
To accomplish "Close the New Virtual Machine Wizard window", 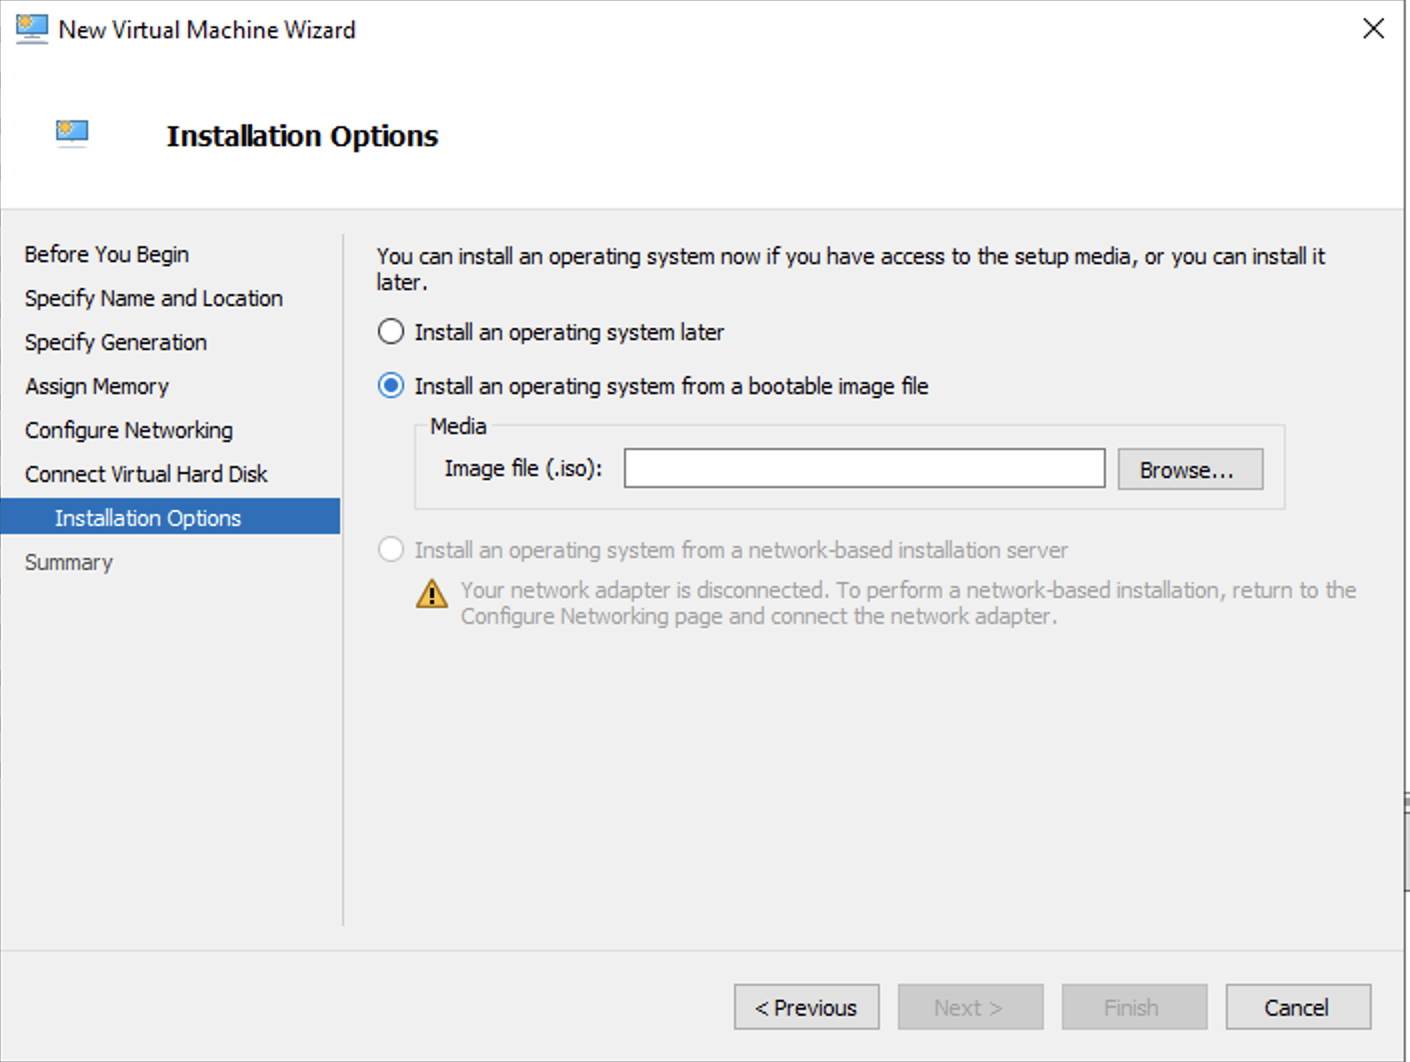I will [x=1373, y=29].
